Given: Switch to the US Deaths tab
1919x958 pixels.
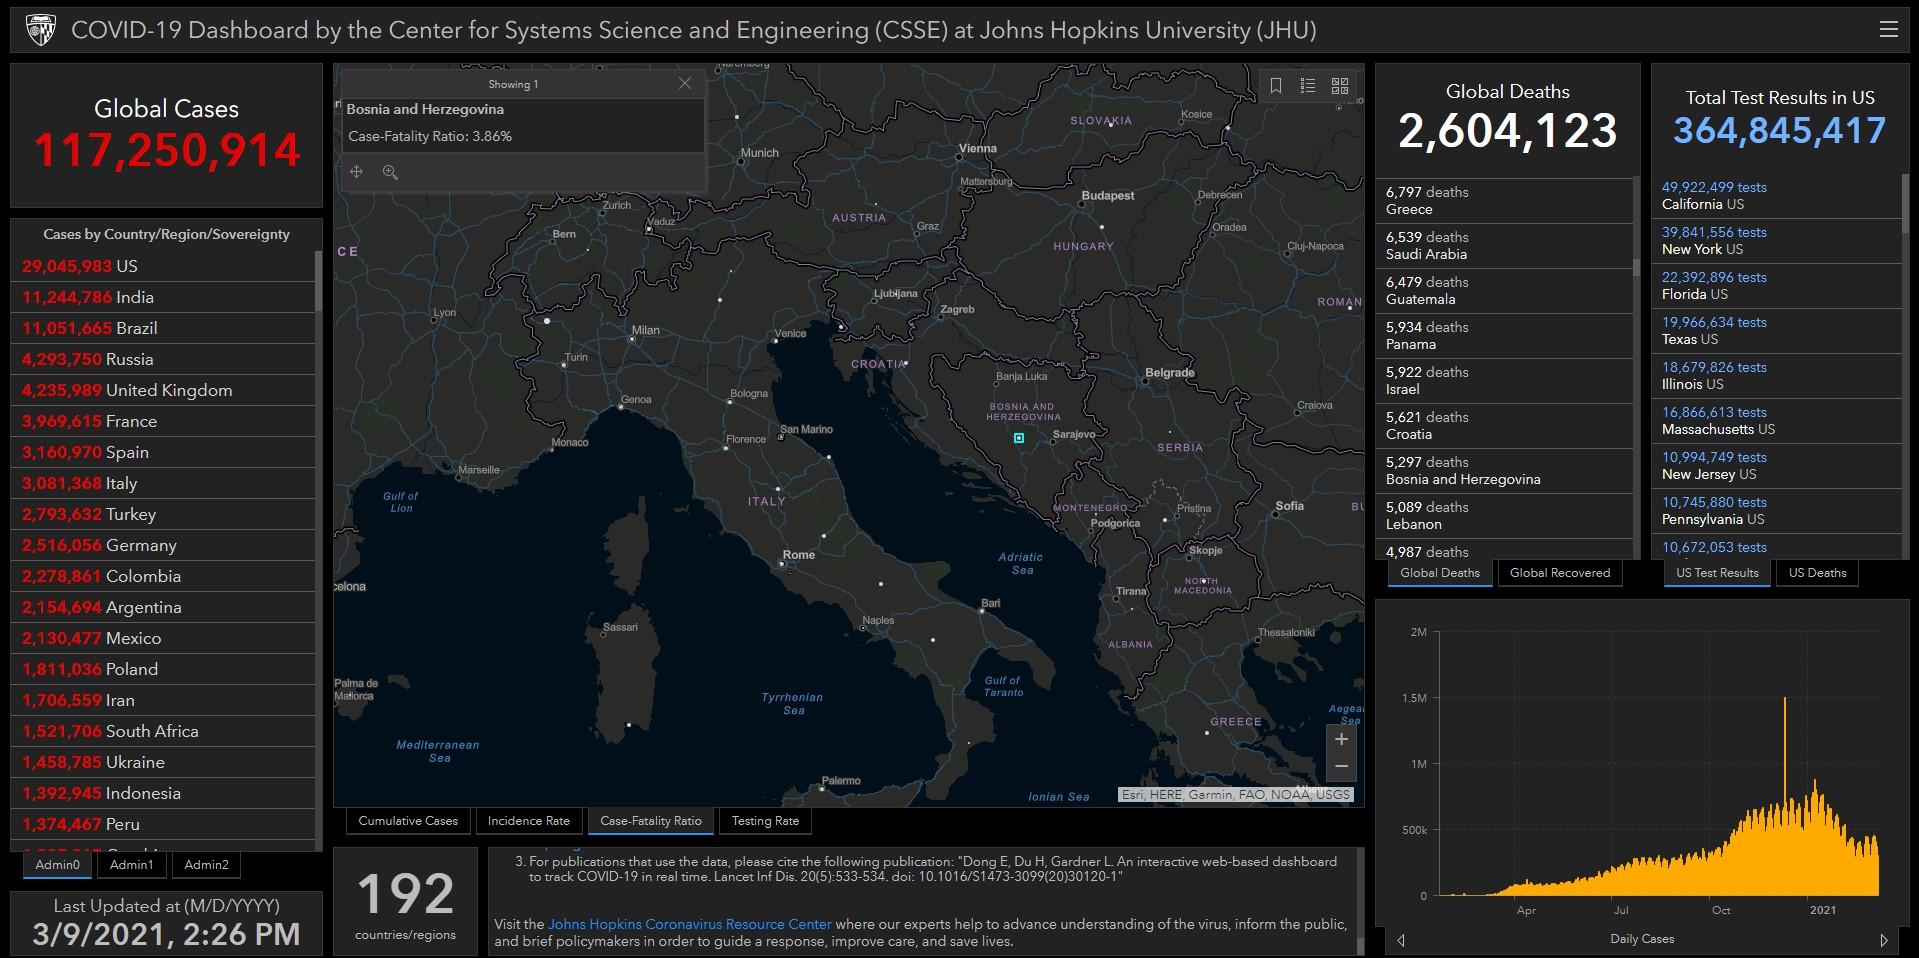Looking at the screenshot, I should [x=1817, y=573].
